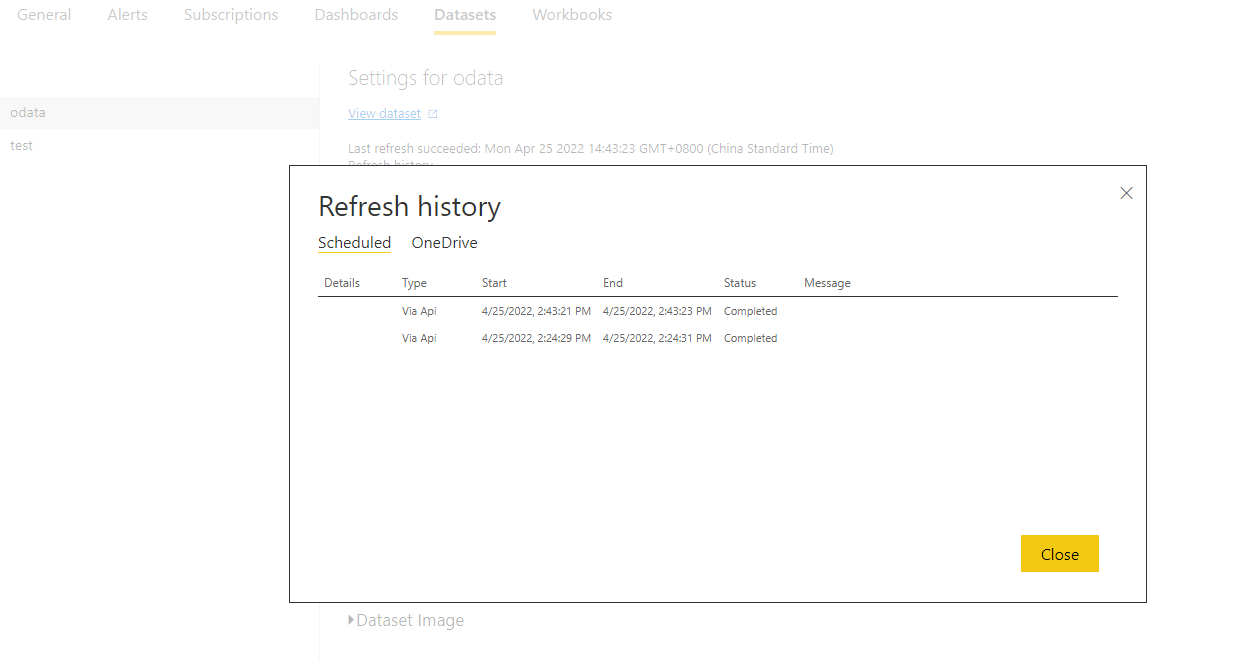
Task: Click the End column header
Action: tap(613, 283)
